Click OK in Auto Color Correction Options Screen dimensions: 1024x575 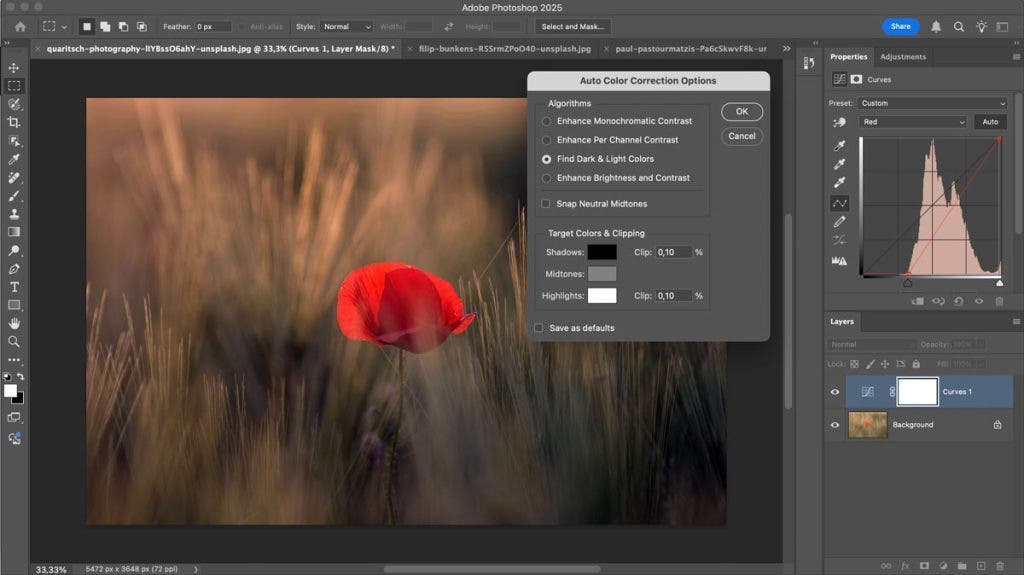click(x=742, y=112)
